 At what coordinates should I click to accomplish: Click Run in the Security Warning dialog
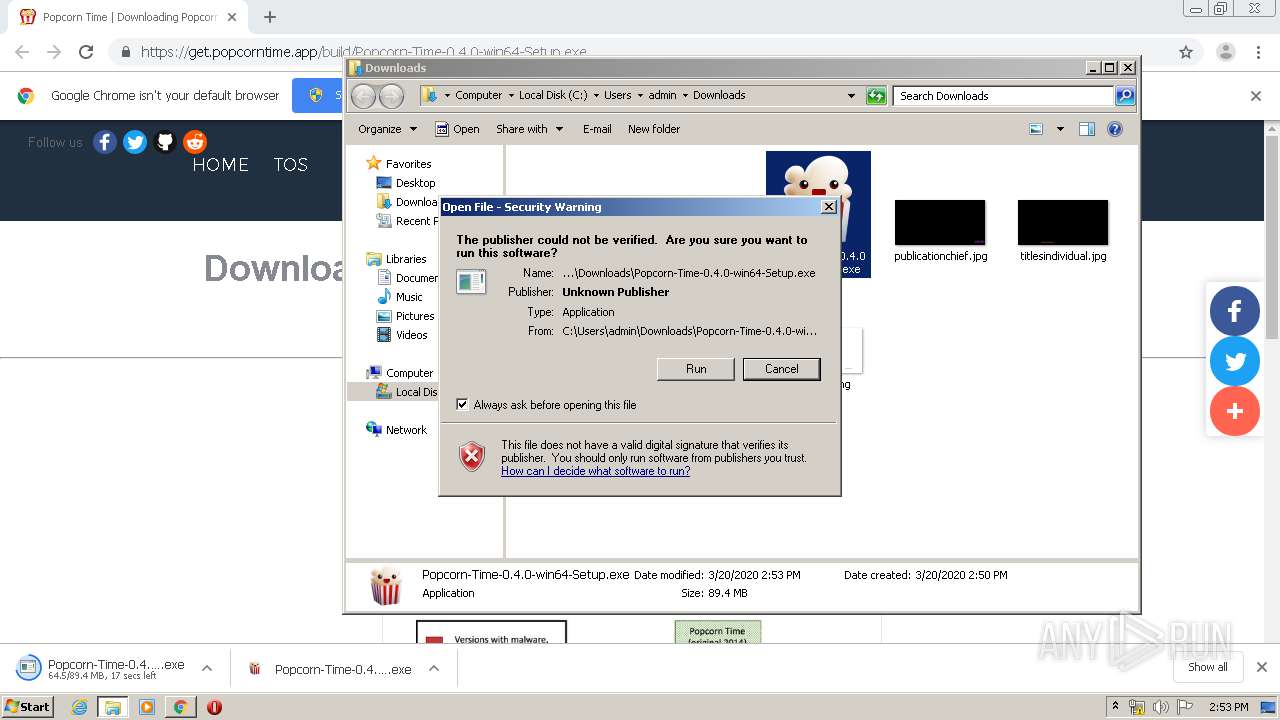point(696,369)
